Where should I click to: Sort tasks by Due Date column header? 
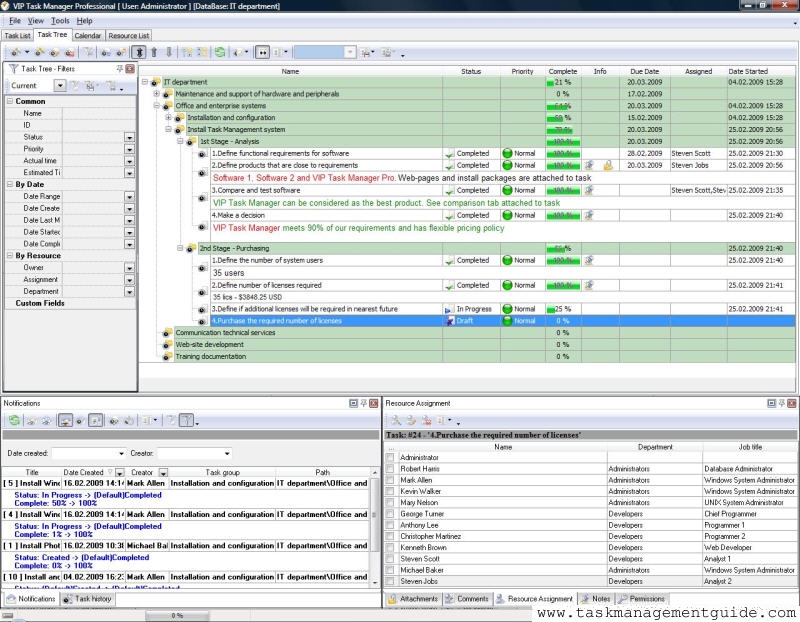coord(644,71)
